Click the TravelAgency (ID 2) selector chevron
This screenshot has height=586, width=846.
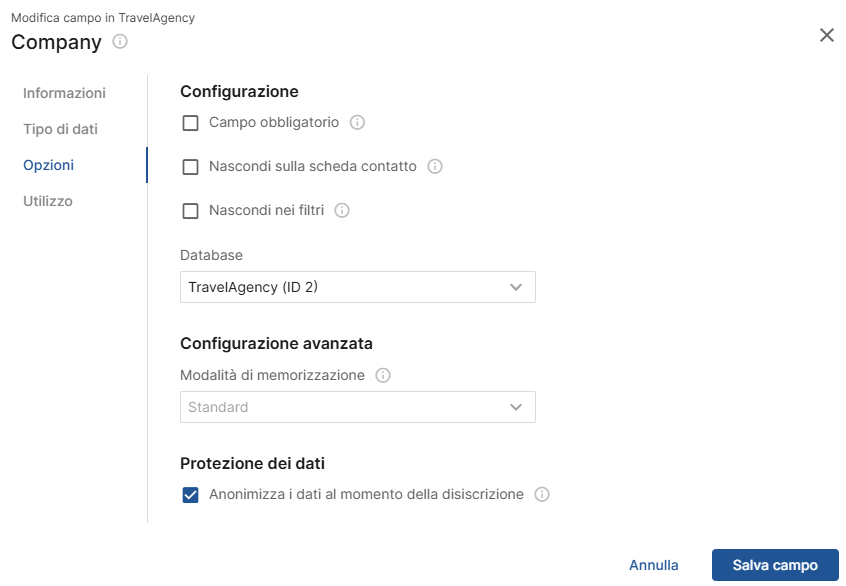coord(516,287)
